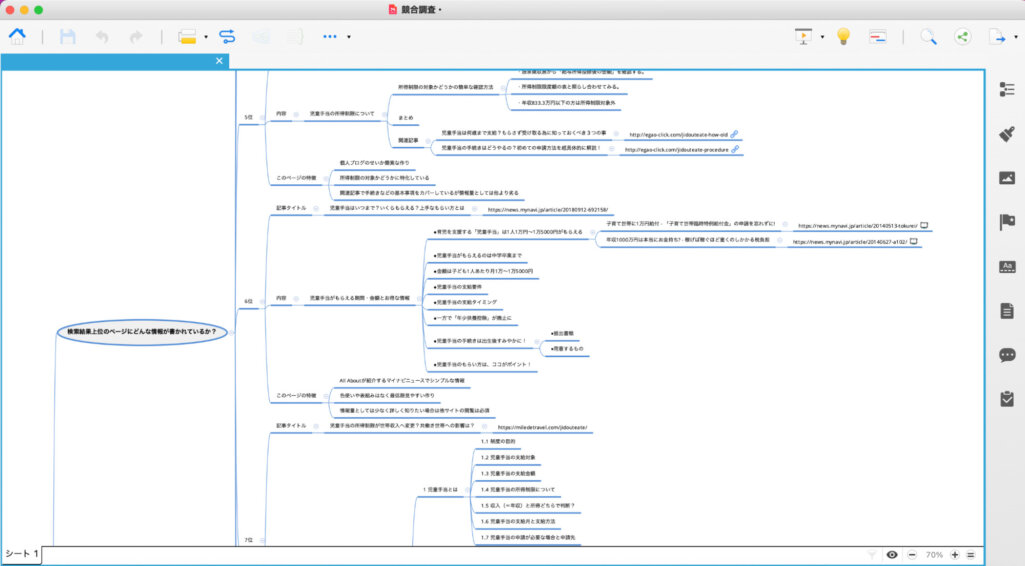Image resolution: width=1025 pixels, height=566 pixels.
Task: Go to the Home screen icon
Action: 17,37
